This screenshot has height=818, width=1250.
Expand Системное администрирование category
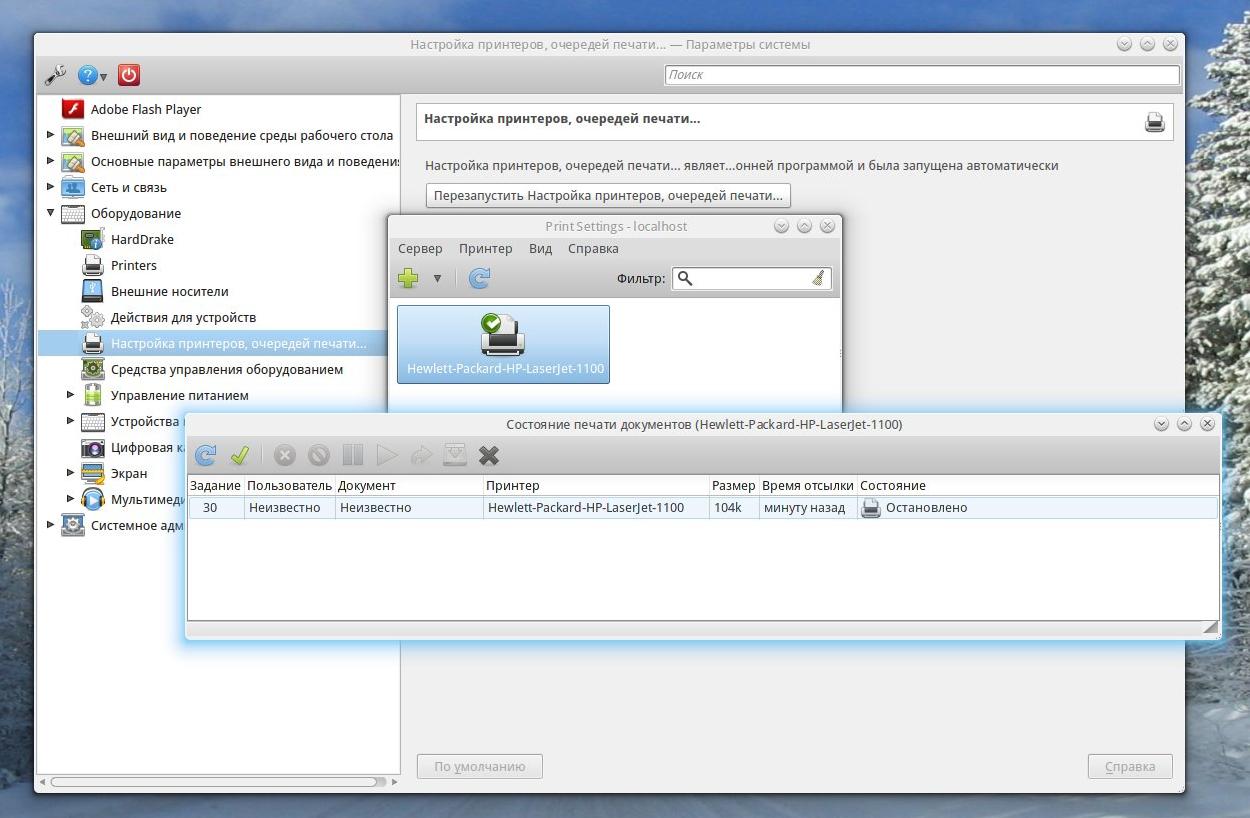pyautogui.click(x=51, y=524)
